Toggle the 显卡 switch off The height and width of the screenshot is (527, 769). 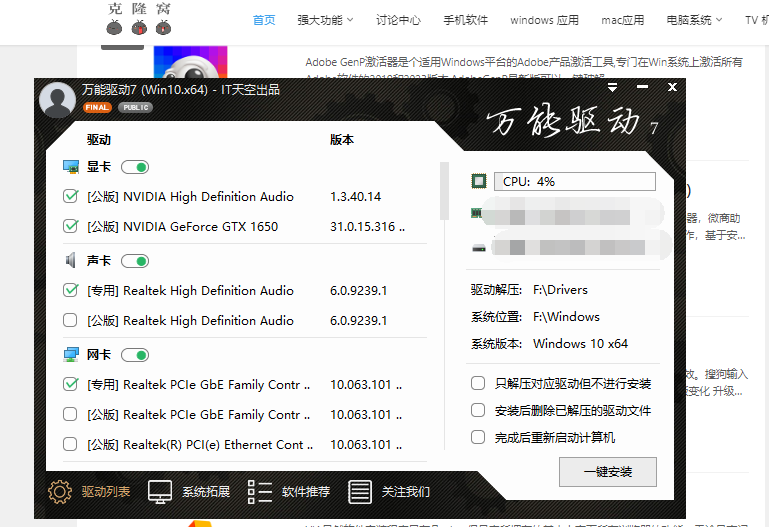point(135,167)
